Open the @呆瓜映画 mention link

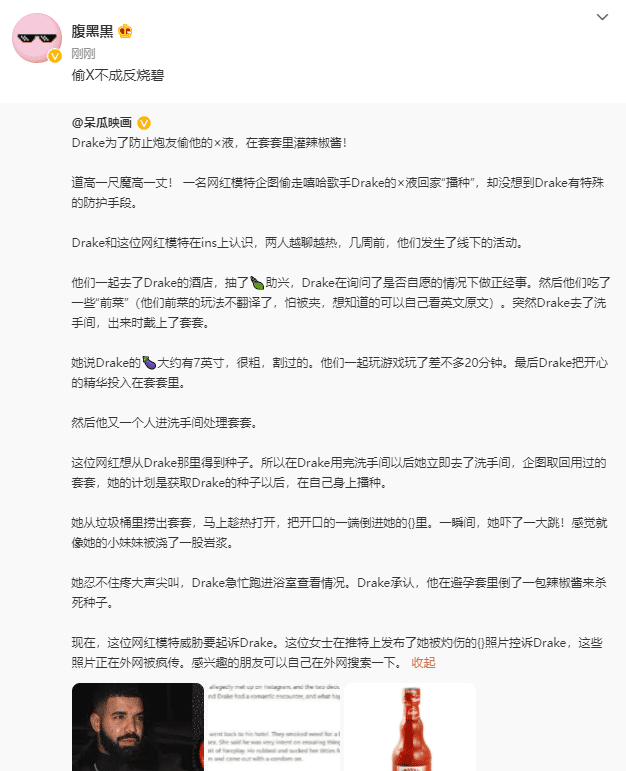coord(102,122)
